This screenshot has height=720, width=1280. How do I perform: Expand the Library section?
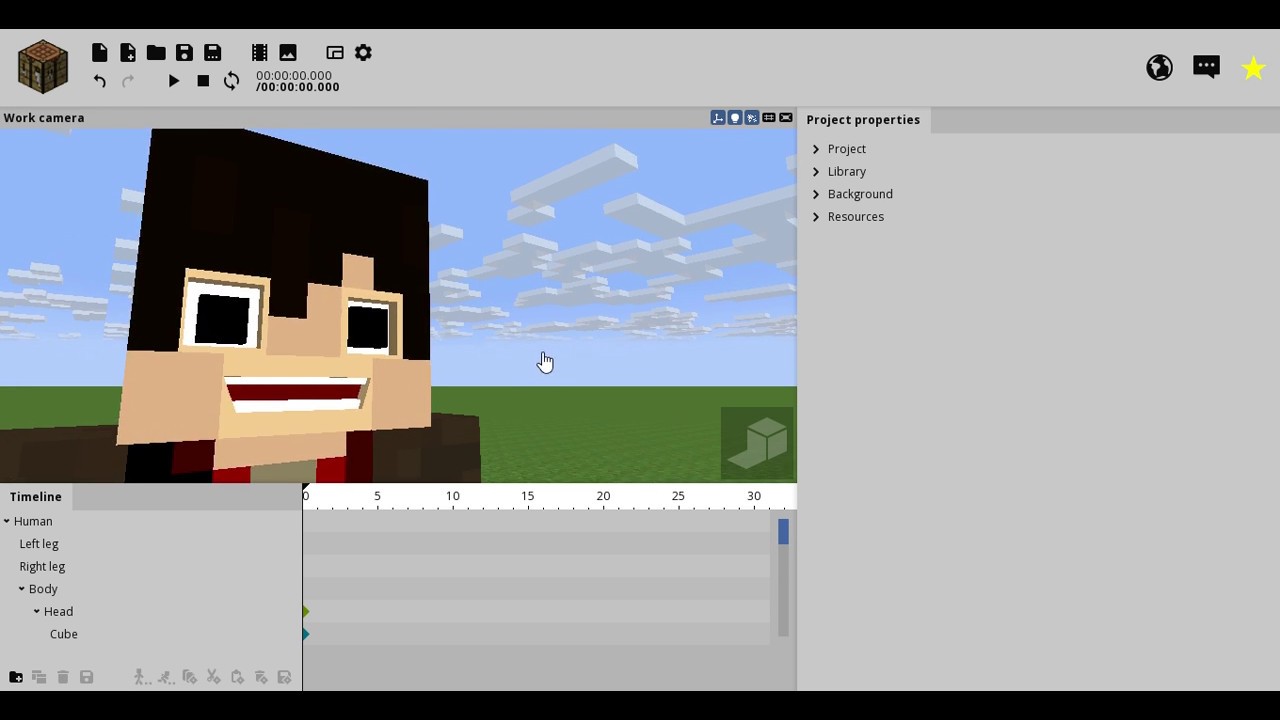point(816,172)
